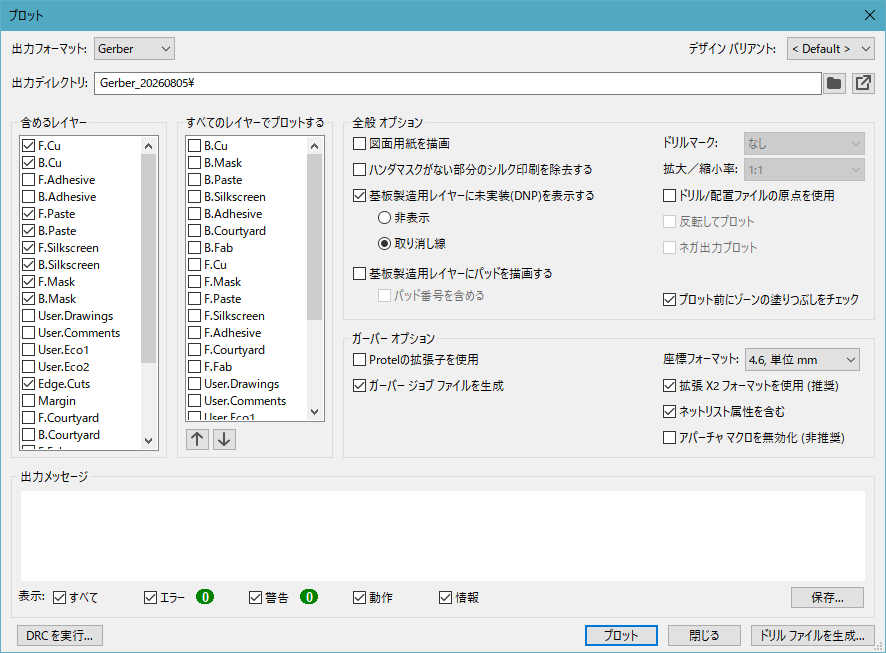Image resolution: width=886 pixels, height=653 pixels.
Task: Close the プロット dialog window
Action: tap(870, 15)
